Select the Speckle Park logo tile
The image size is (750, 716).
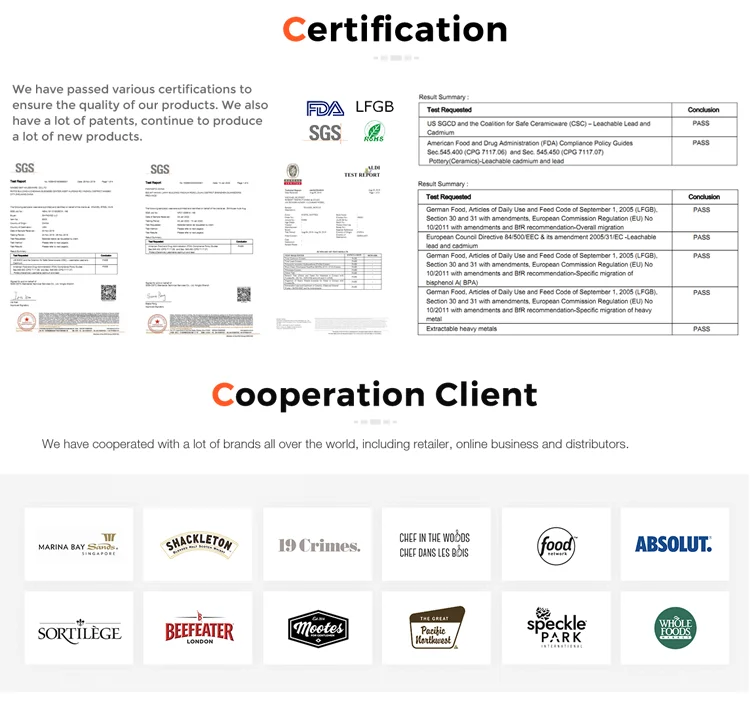[x=556, y=628]
